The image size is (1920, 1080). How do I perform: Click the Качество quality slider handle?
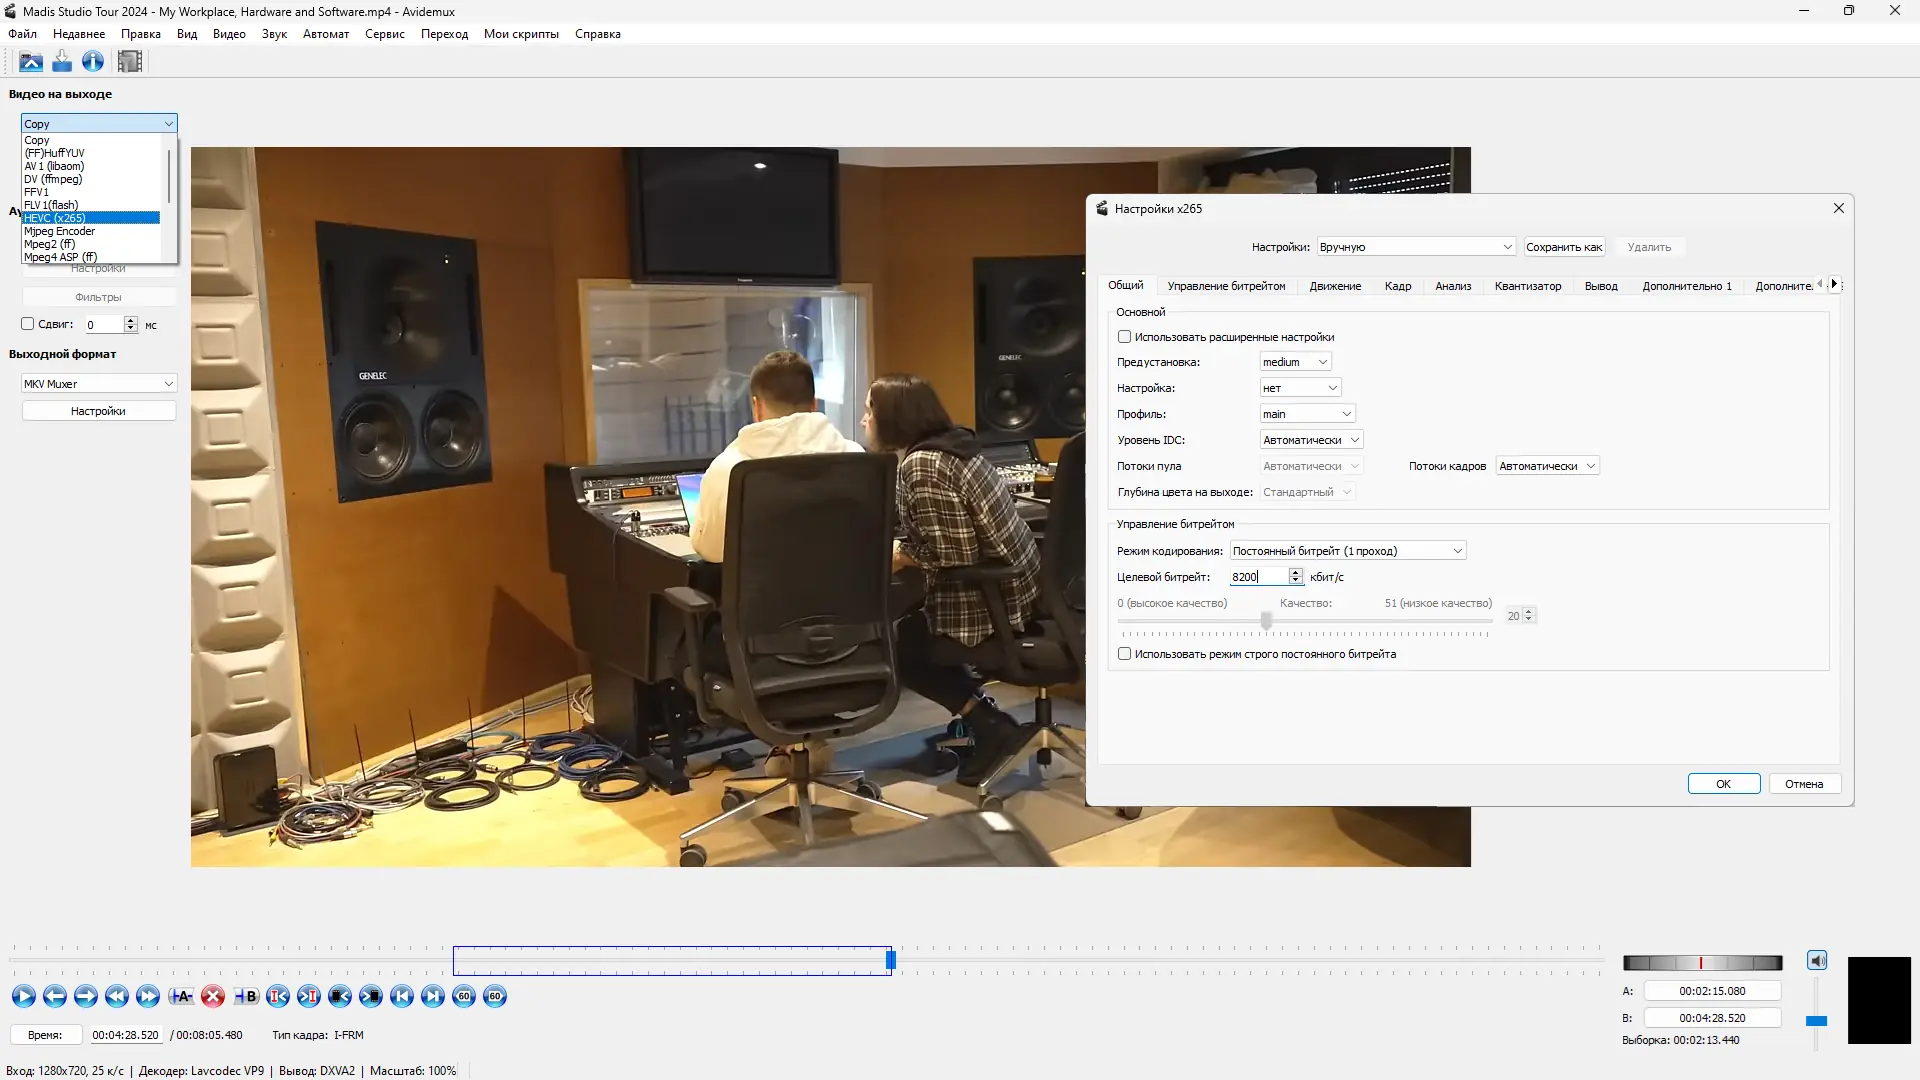tap(1266, 621)
